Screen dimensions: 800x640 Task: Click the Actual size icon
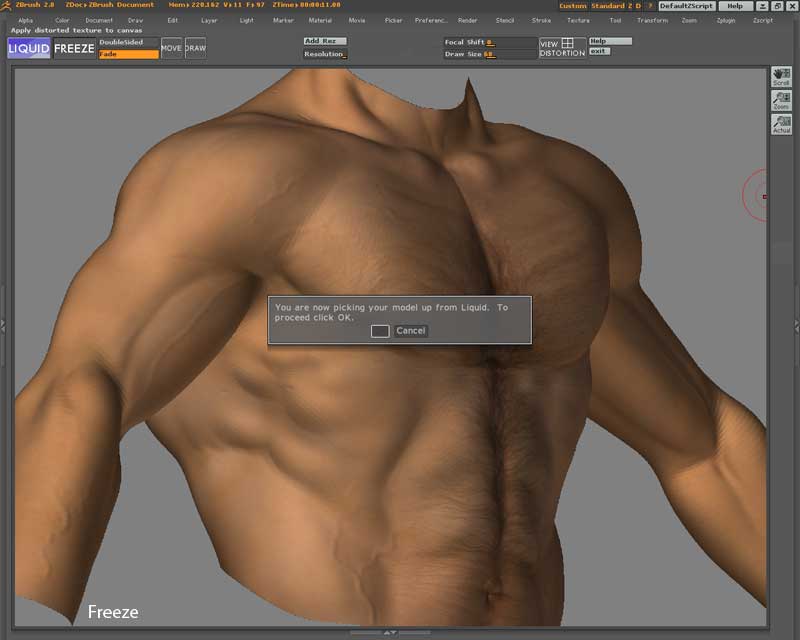pos(781,124)
